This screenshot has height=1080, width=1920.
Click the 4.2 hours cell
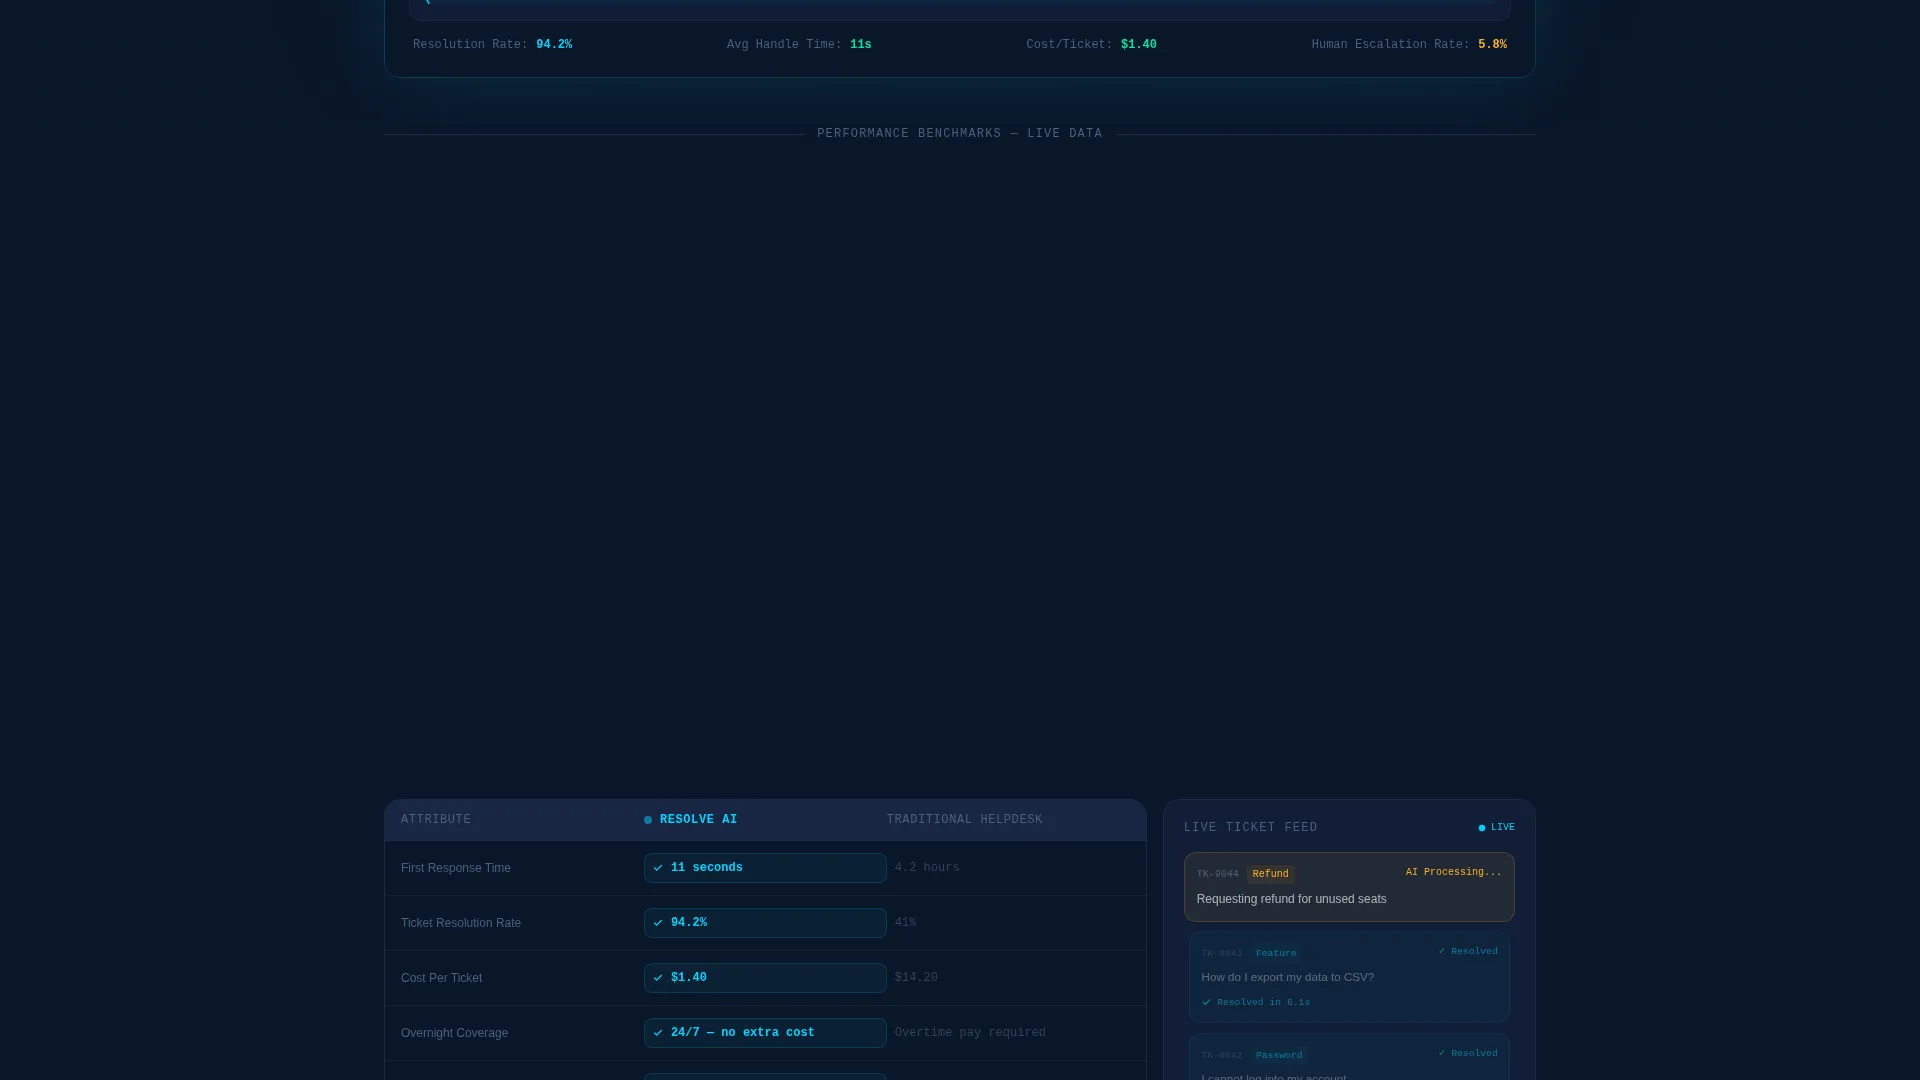click(x=927, y=868)
